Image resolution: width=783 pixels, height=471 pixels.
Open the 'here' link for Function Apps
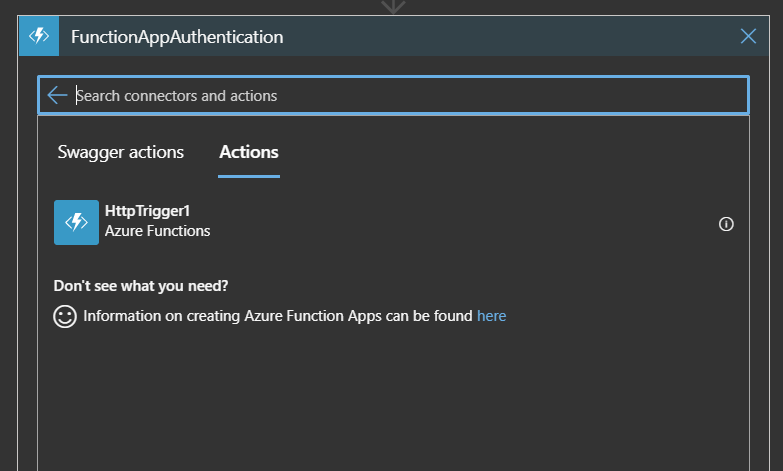click(x=491, y=316)
